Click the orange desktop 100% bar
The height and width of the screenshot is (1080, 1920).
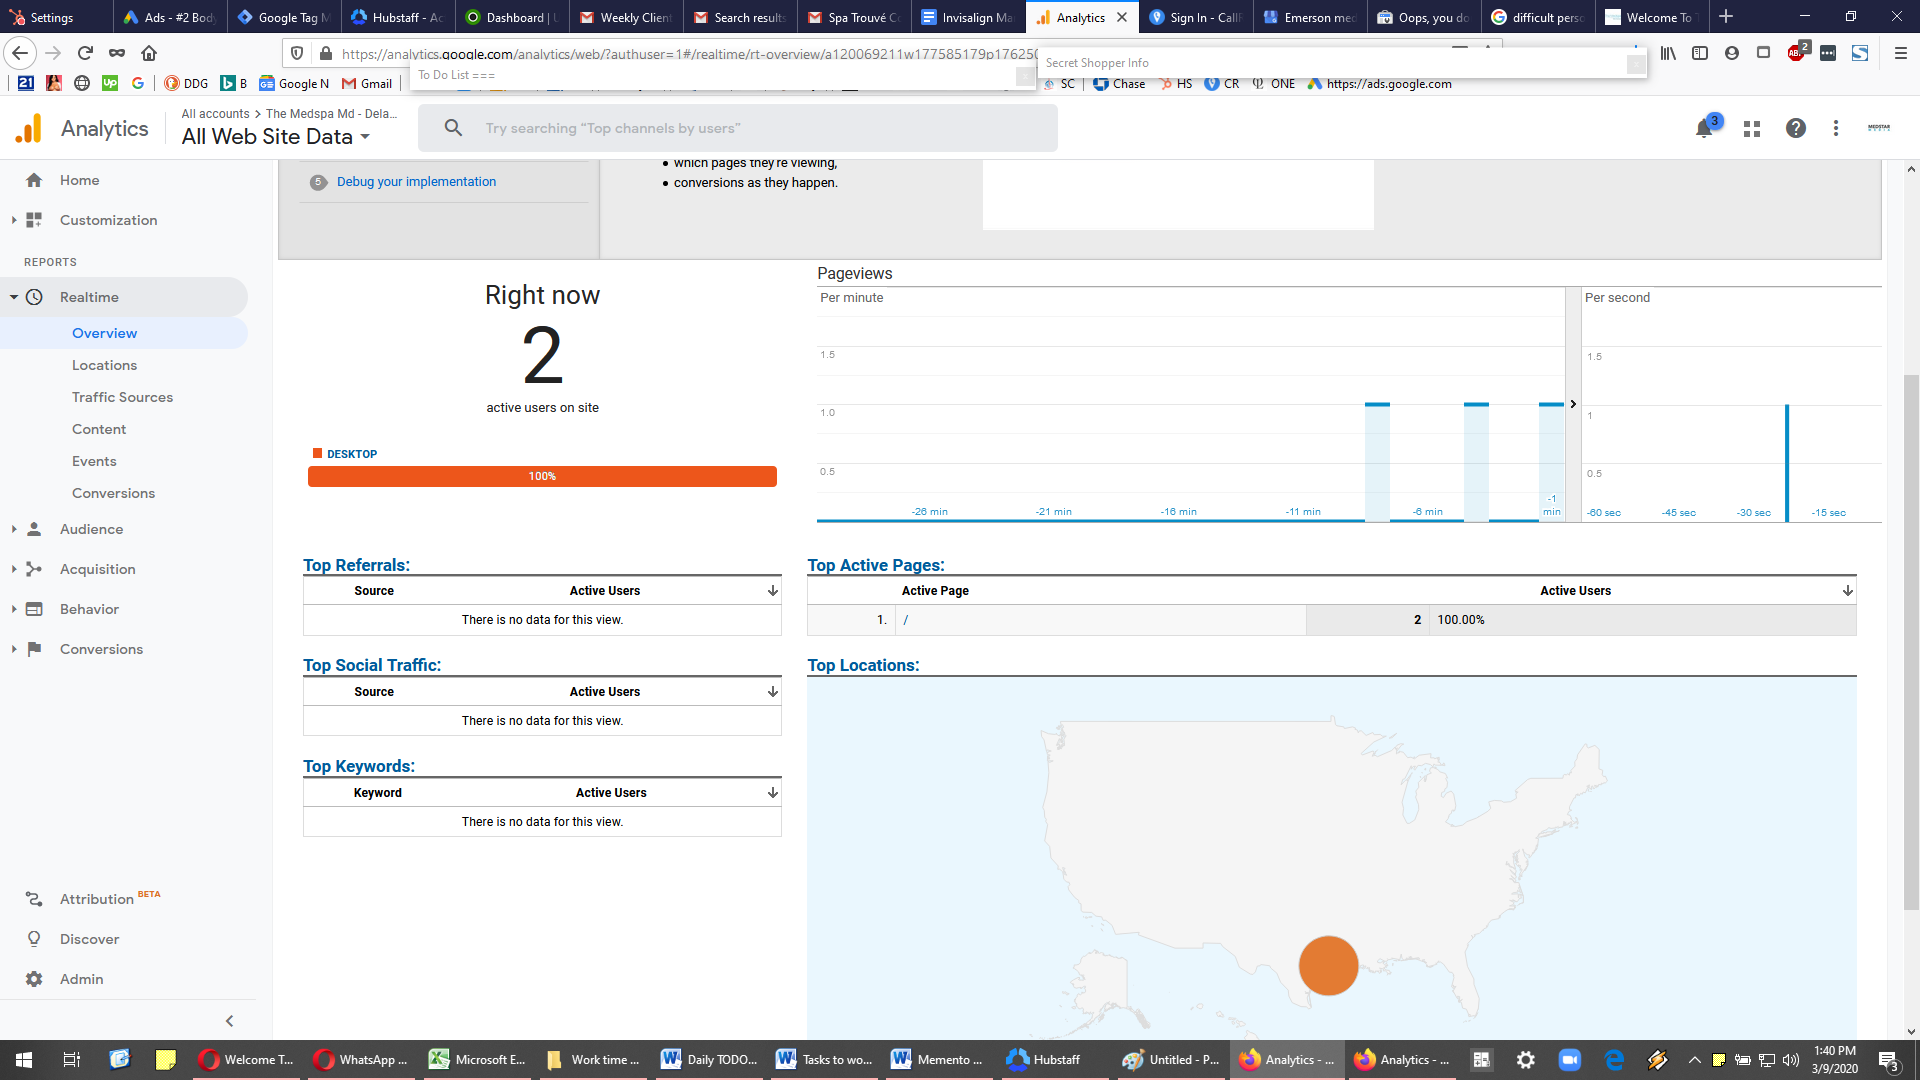pos(542,476)
